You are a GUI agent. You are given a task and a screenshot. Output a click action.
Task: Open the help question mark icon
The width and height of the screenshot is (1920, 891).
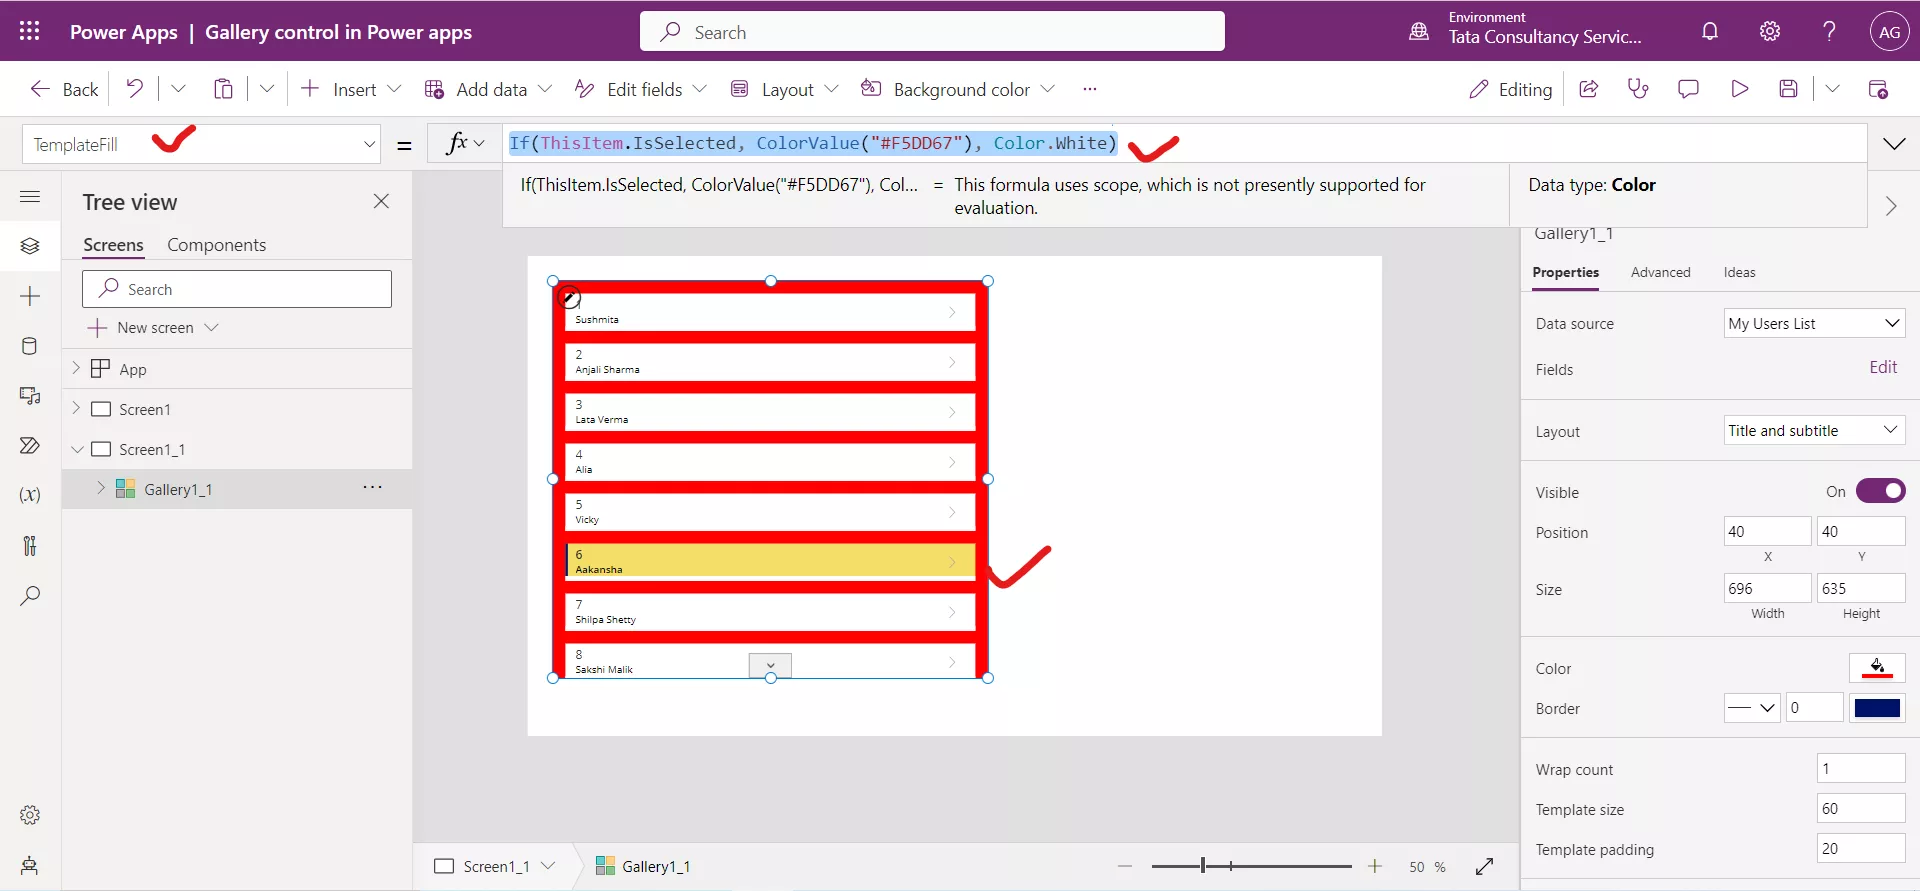pos(1829,31)
